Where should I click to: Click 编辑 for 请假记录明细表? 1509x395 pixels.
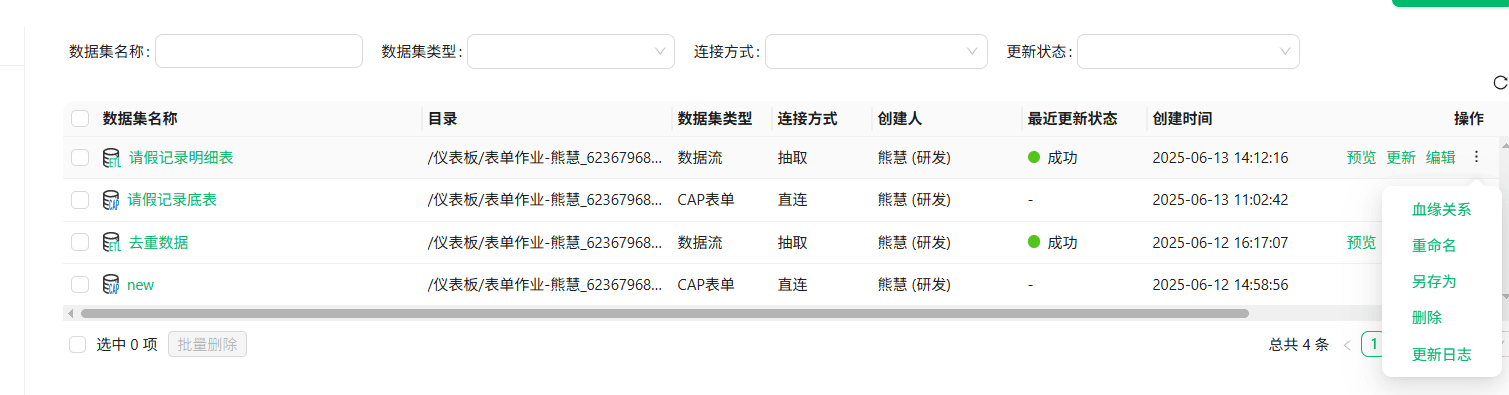coord(1440,157)
